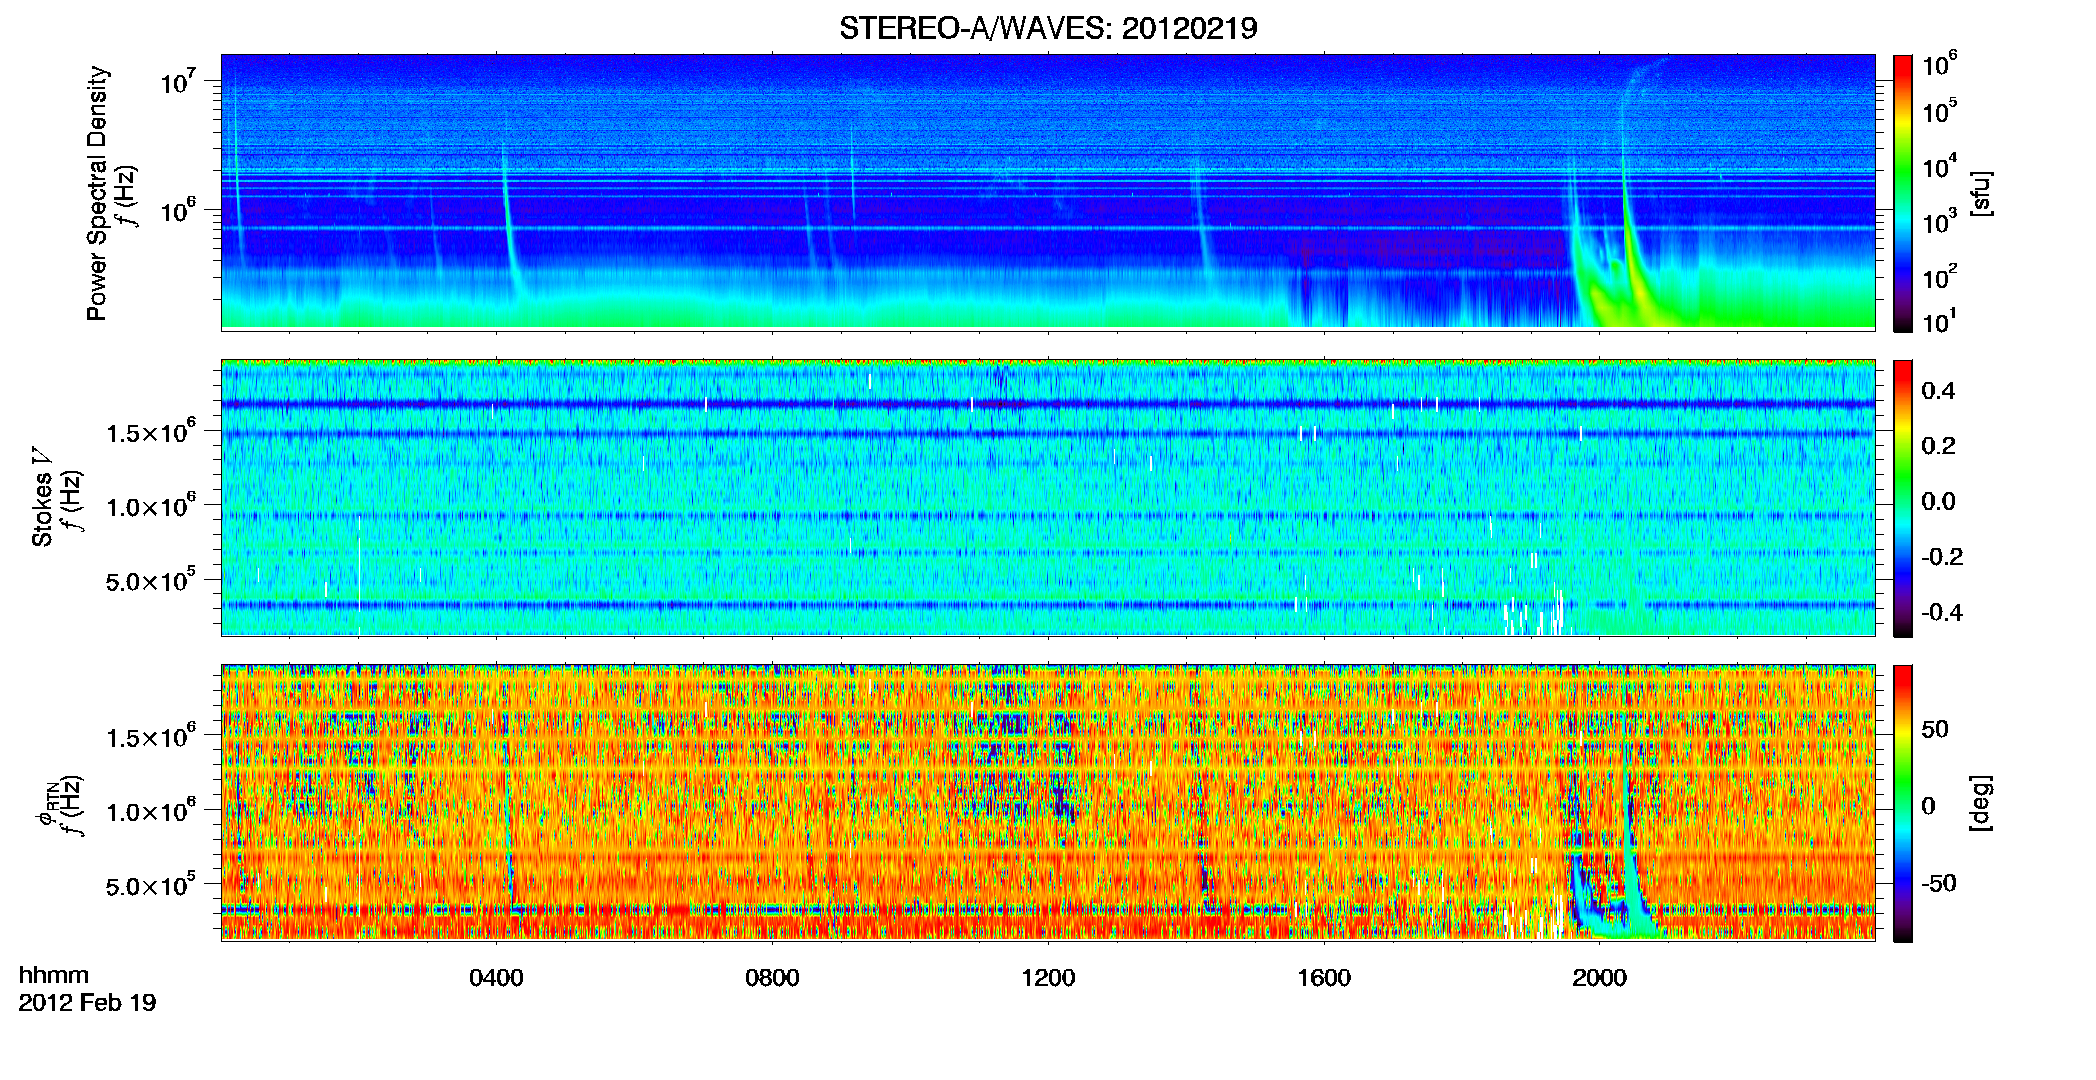Click the 10^6 frequency tick on the top panel's axis
2096x1080 pixels.
(x=177, y=210)
